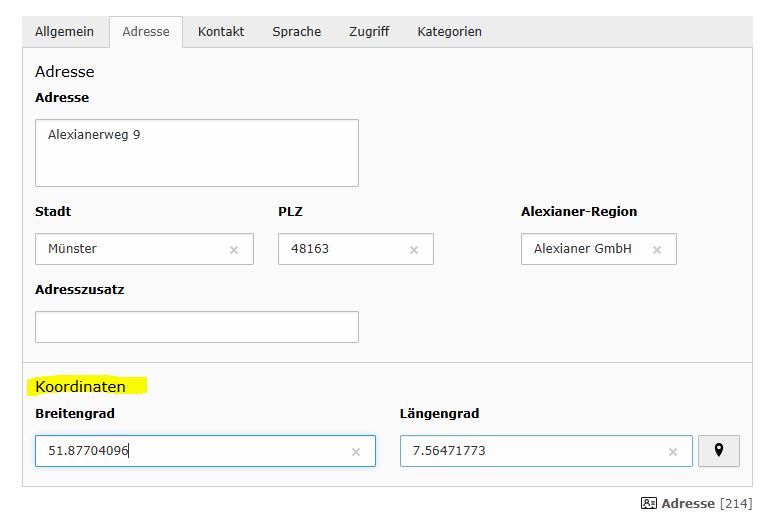Clear the Längengrad value with the x icon
776x520 pixels.
pyautogui.click(x=672, y=452)
